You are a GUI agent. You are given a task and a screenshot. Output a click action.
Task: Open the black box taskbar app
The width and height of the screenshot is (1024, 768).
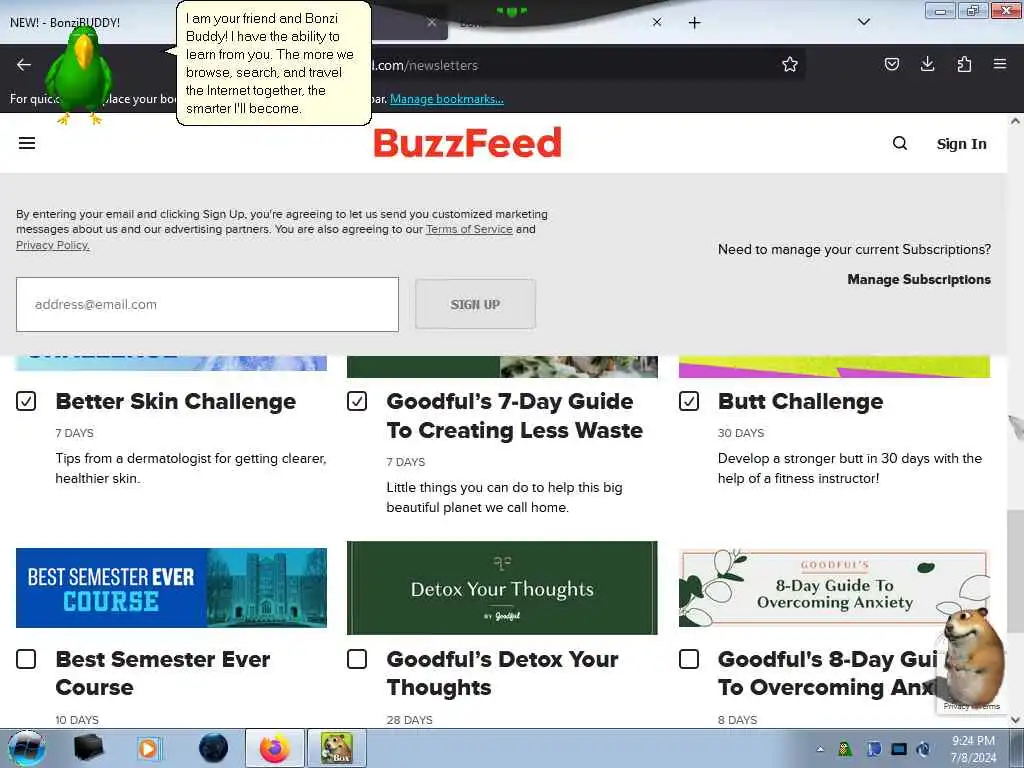click(x=89, y=748)
